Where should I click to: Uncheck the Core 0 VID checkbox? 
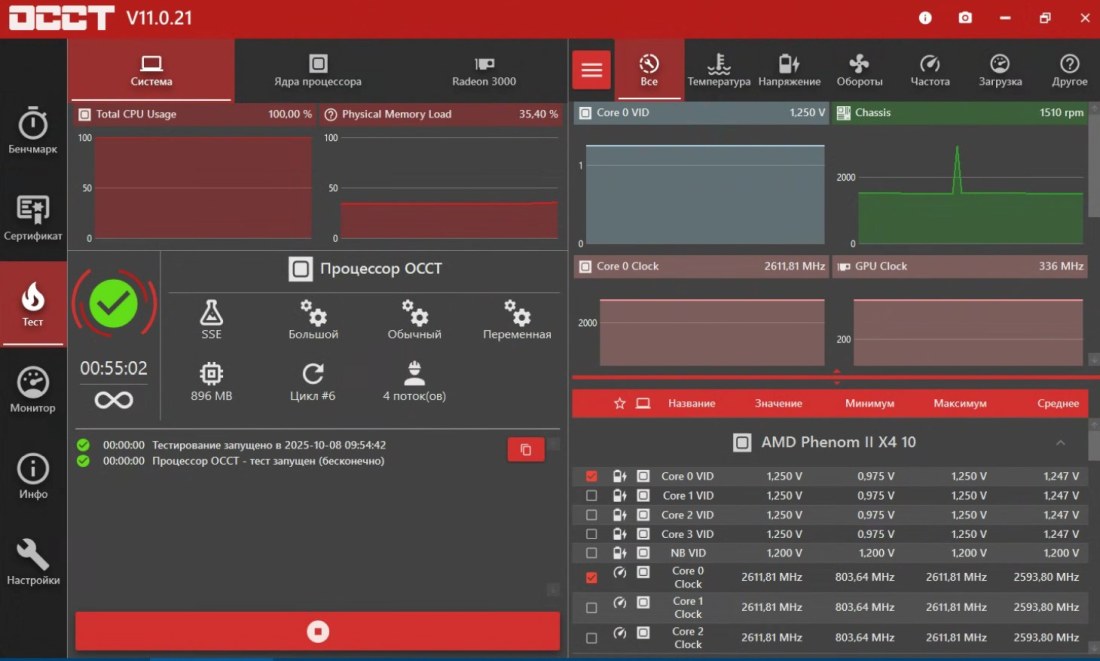tap(591, 476)
